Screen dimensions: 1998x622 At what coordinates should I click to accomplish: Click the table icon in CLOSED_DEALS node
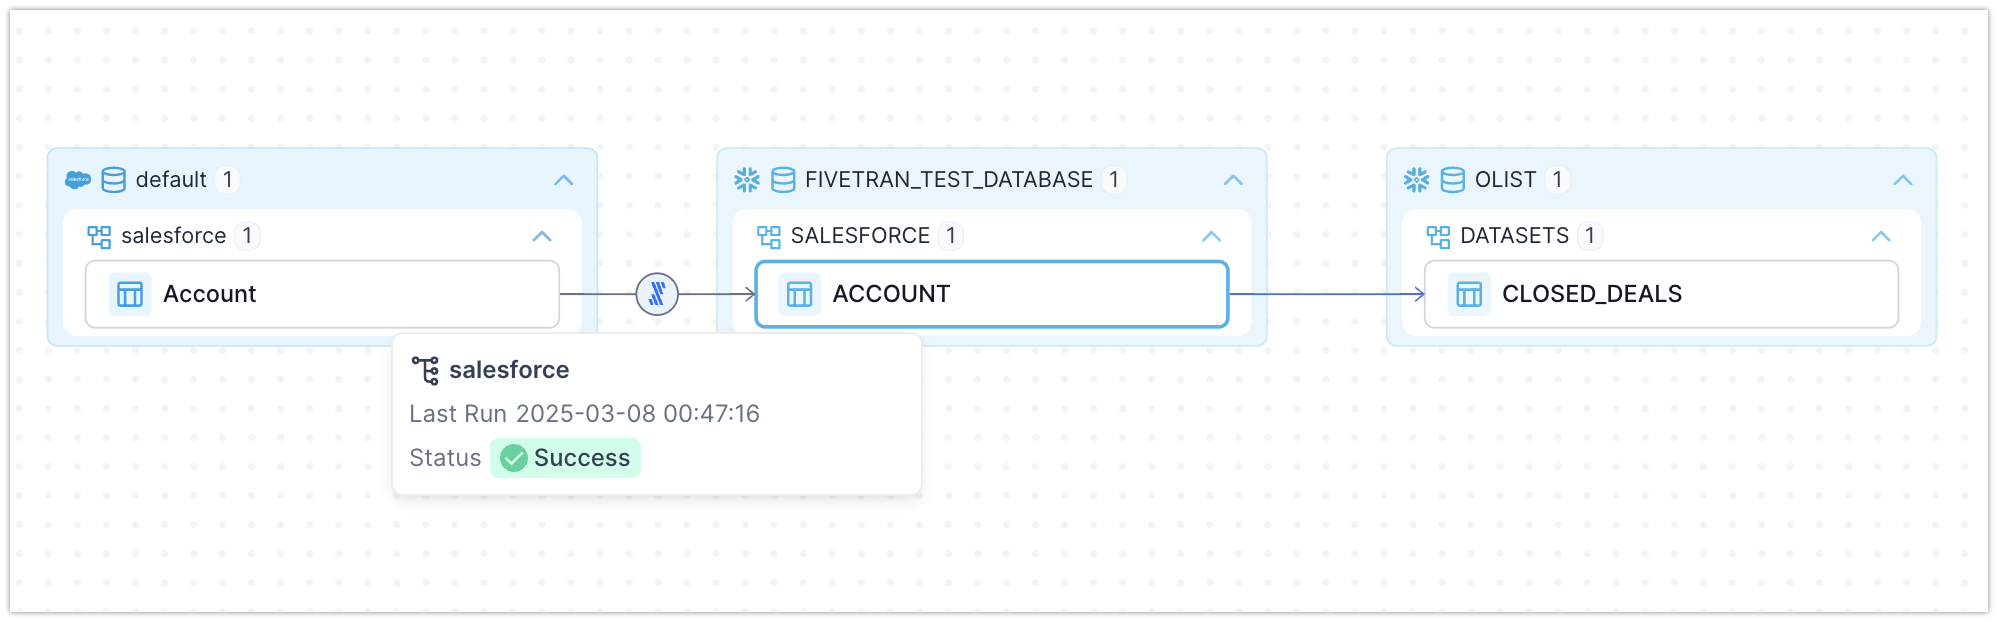[x=1469, y=294]
